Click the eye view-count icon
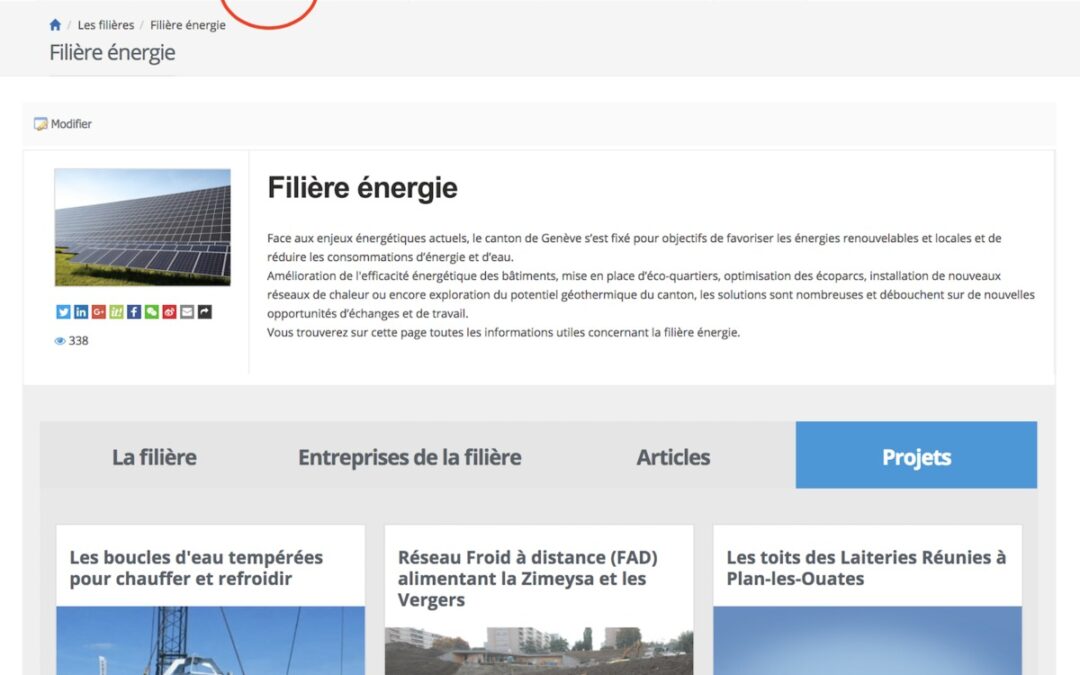The width and height of the screenshot is (1080, 675). (x=60, y=341)
